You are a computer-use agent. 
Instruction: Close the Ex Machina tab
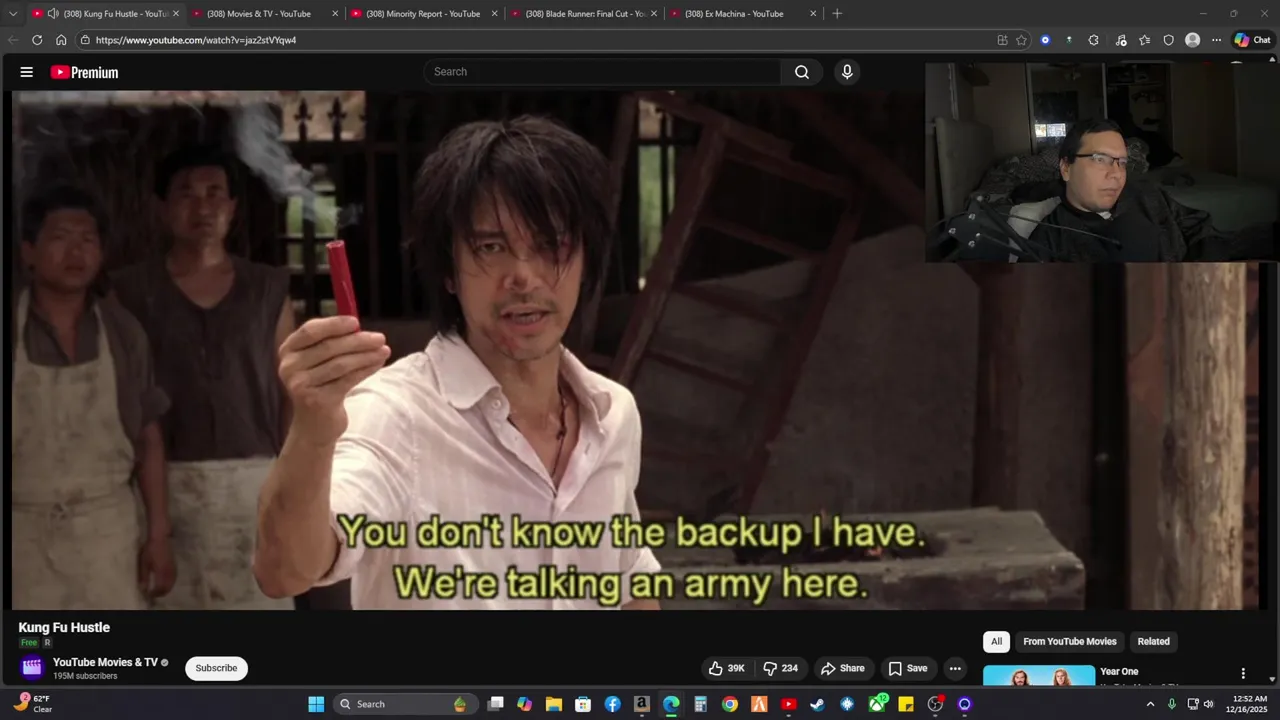pyautogui.click(x=813, y=14)
